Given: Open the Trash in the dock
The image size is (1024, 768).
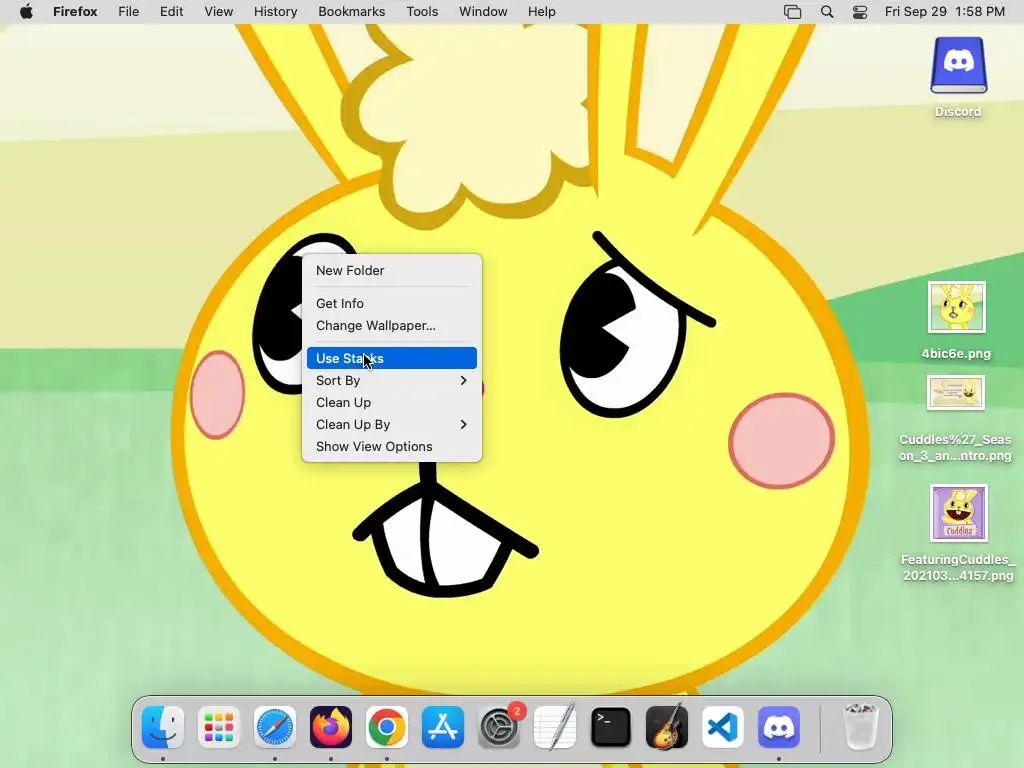Looking at the screenshot, I should pyautogui.click(x=861, y=727).
